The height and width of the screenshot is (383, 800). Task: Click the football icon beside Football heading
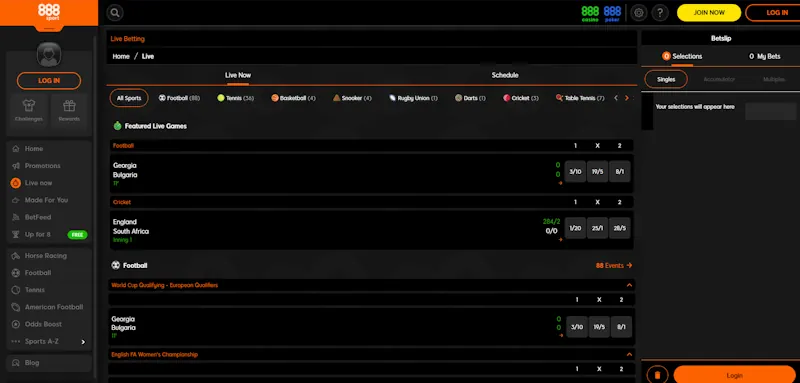click(116, 265)
